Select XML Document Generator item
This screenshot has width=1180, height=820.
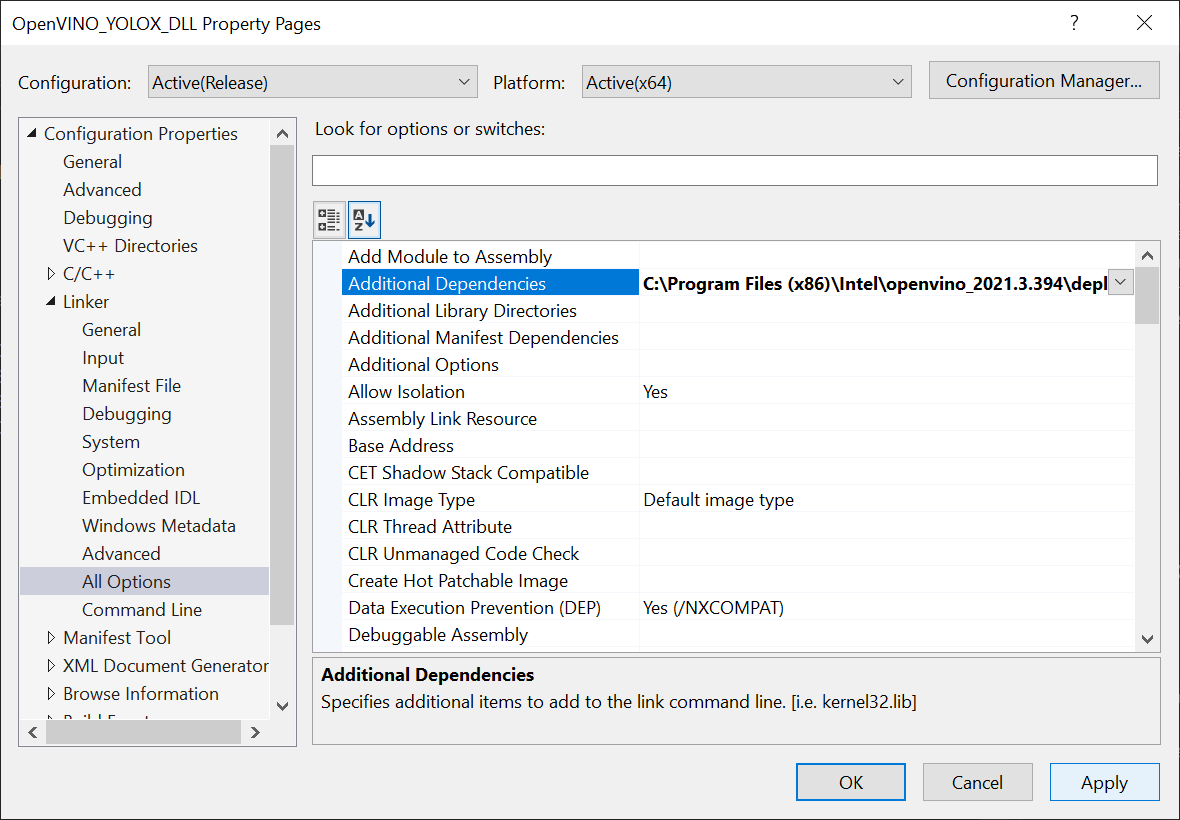click(x=166, y=665)
